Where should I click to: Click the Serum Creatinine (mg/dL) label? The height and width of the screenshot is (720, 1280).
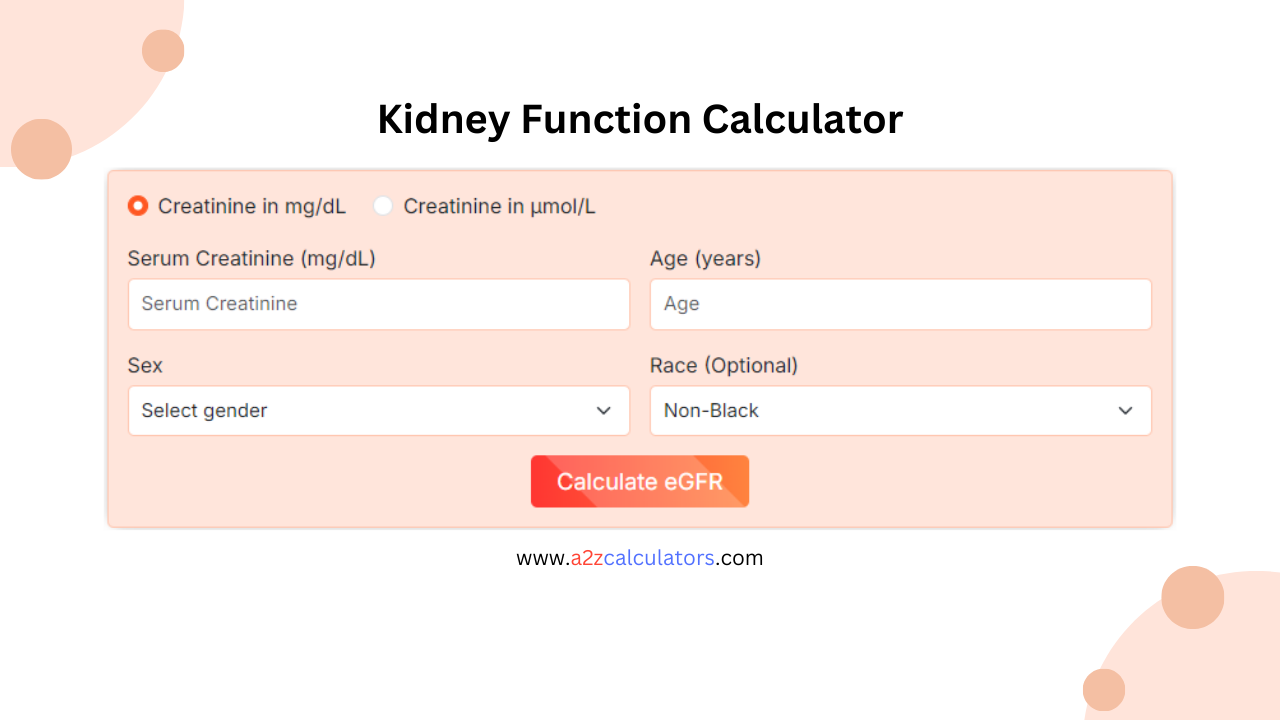[x=252, y=258]
